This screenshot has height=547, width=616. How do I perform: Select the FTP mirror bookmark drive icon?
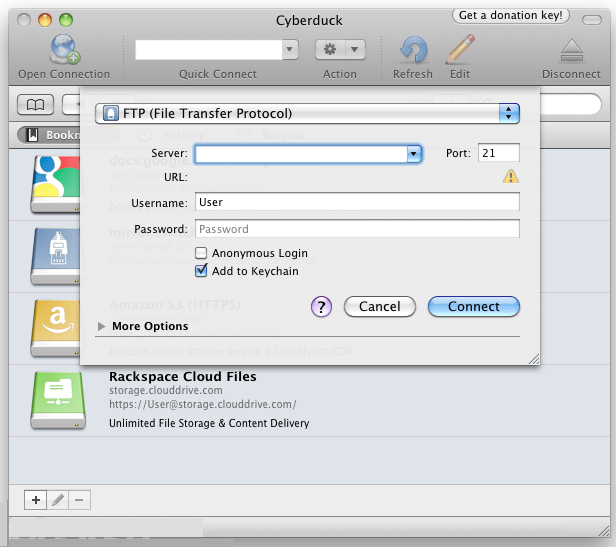[56, 256]
